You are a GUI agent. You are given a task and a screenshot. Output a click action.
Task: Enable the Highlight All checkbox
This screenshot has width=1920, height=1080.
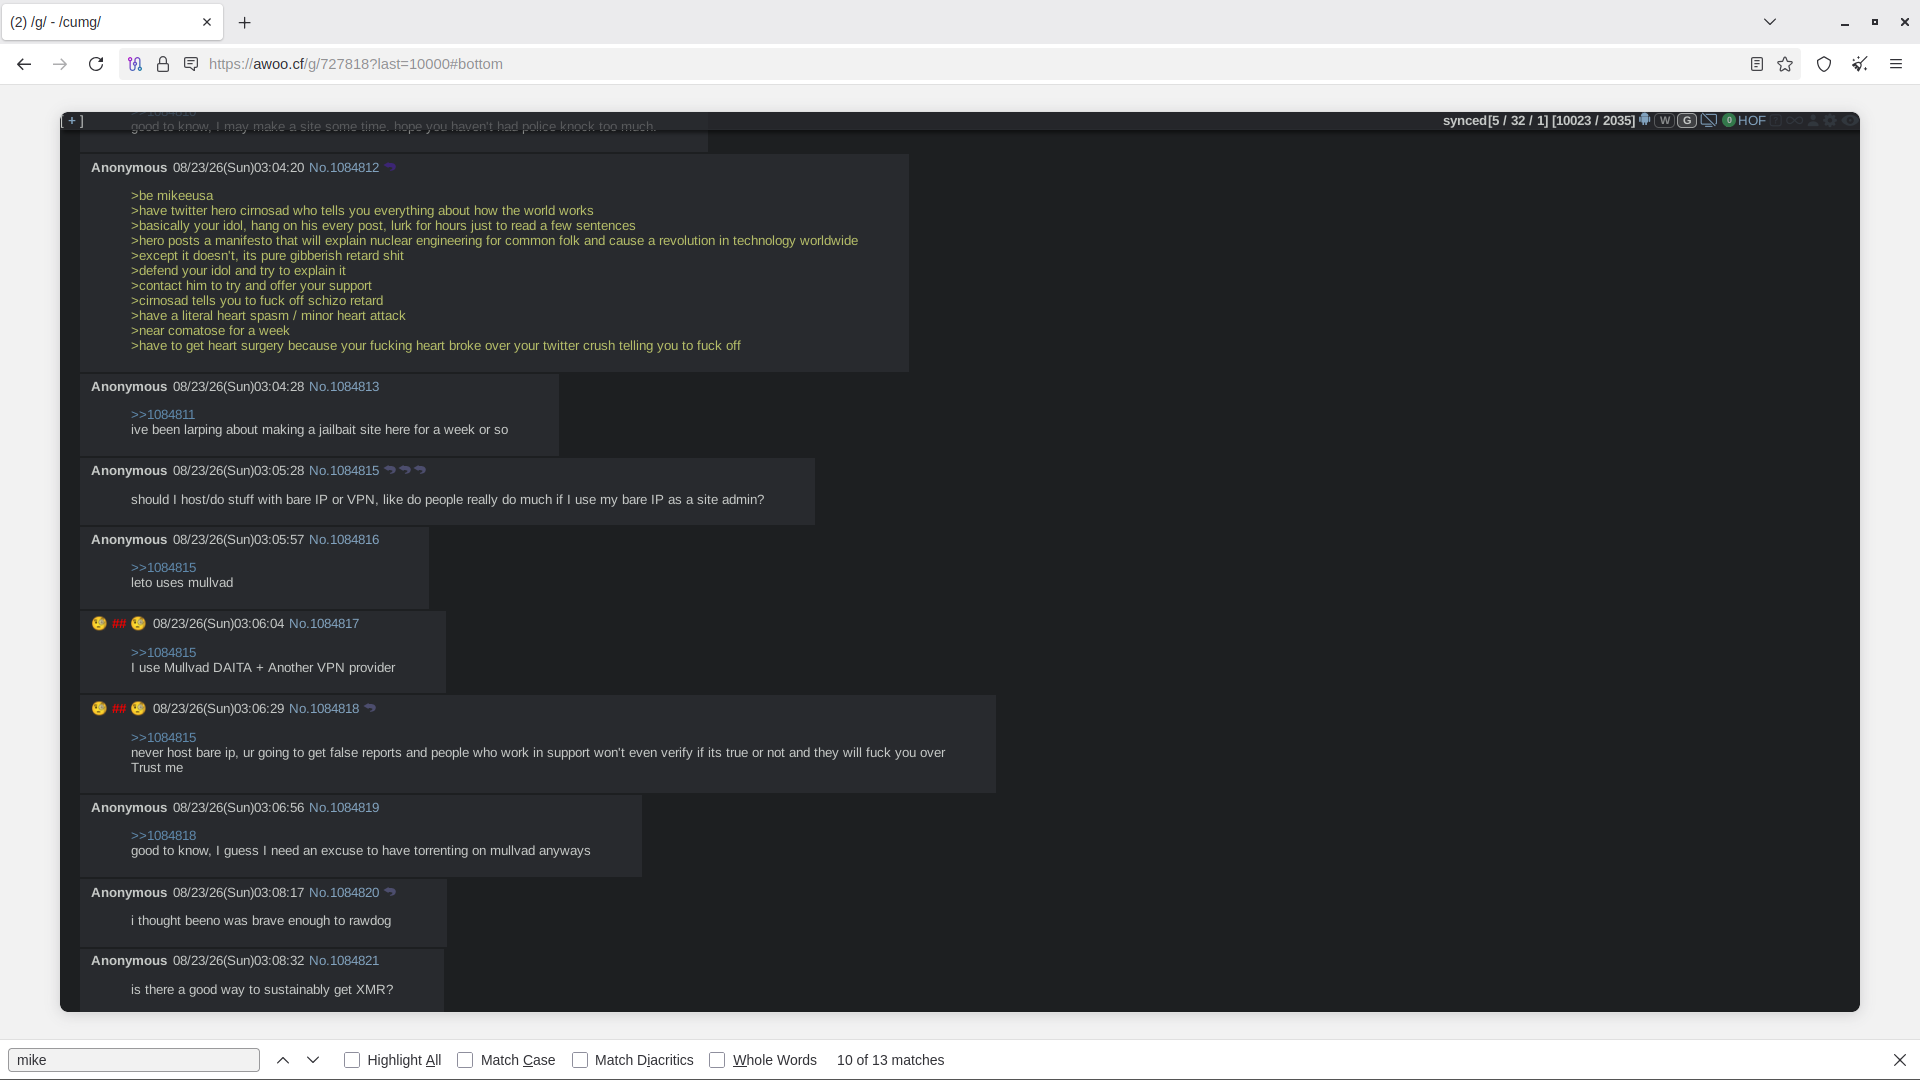point(352,1060)
